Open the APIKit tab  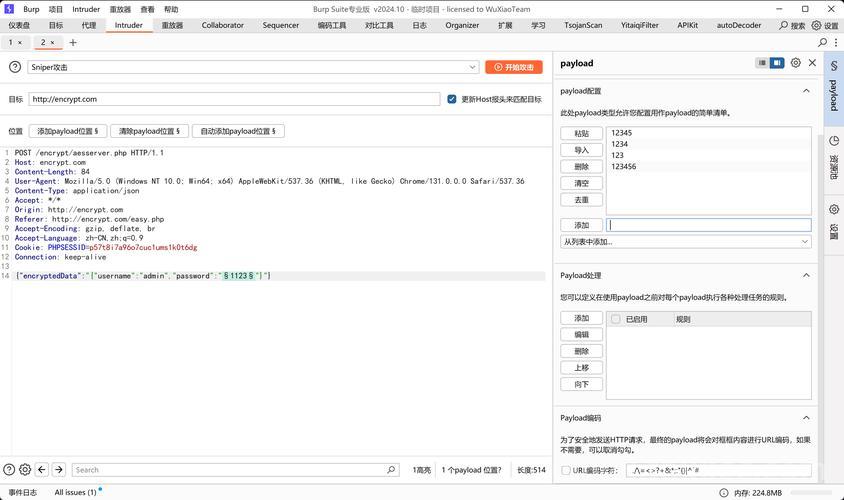click(687, 25)
